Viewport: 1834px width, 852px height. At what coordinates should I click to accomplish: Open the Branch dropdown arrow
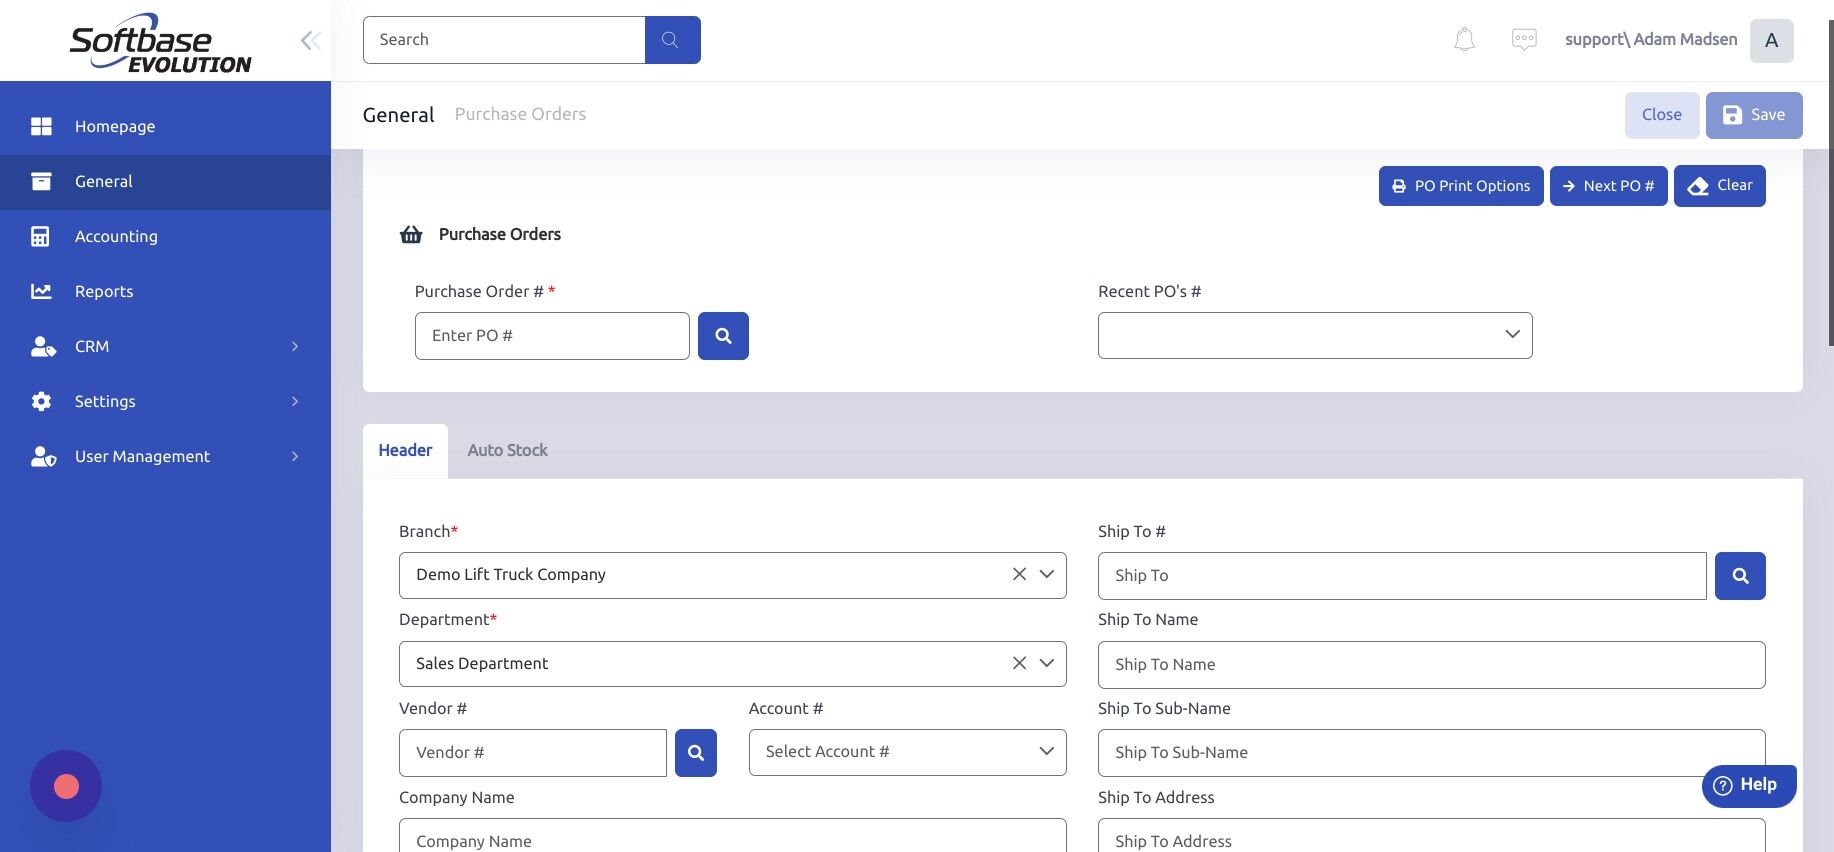click(1047, 574)
